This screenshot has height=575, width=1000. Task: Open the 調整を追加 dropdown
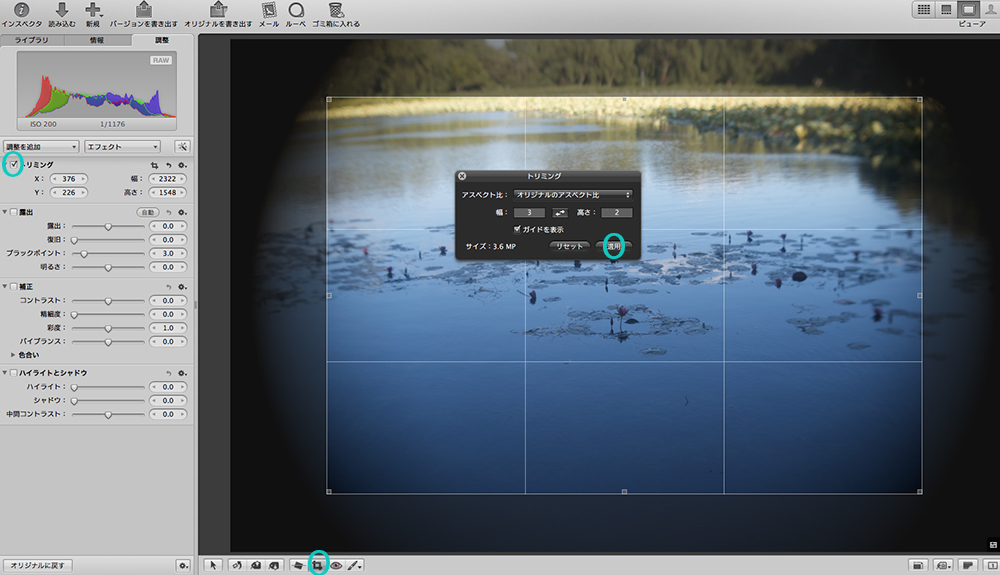[40, 146]
